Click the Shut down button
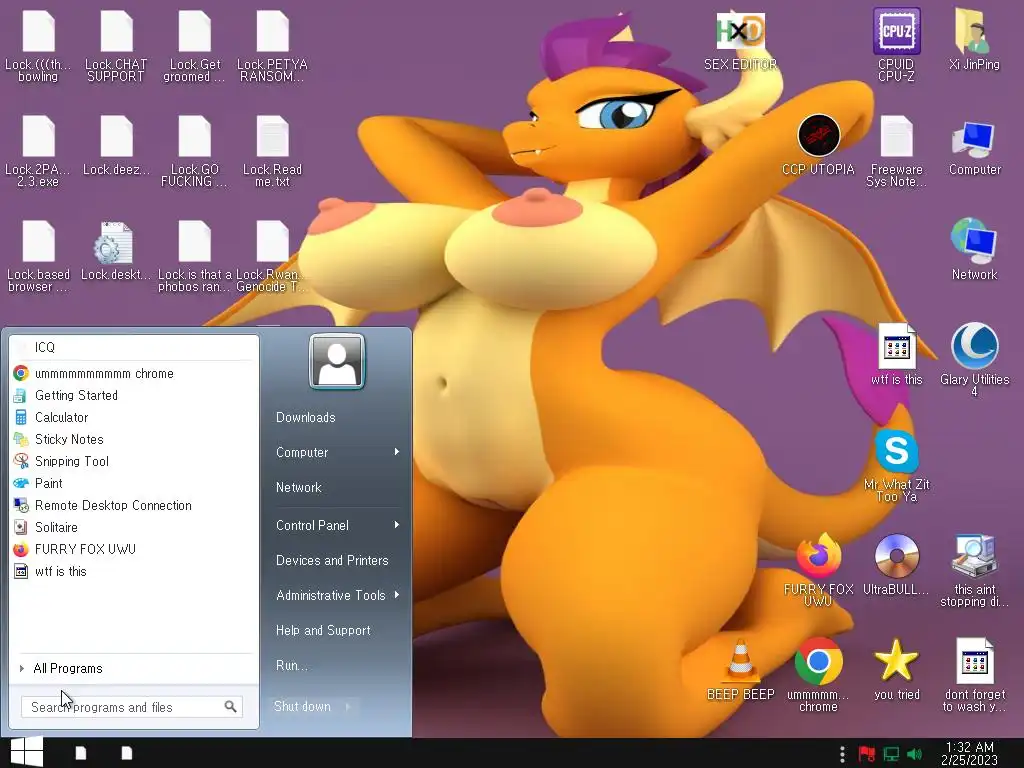Image resolution: width=1024 pixels, height=768 pixels. [302, 706]
